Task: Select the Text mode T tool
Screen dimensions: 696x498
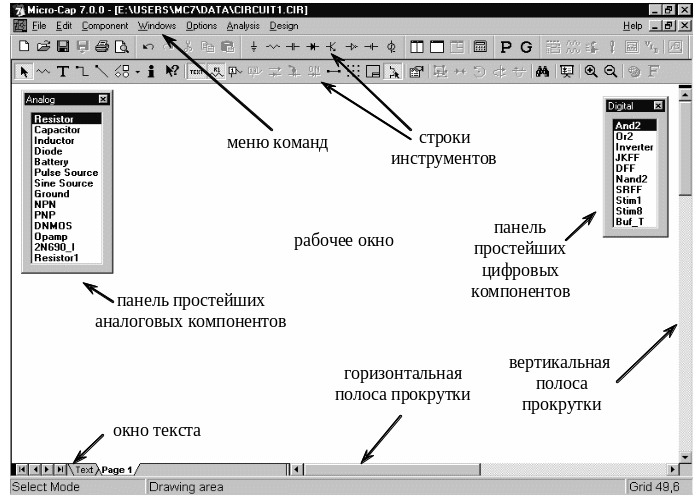Action: [x=63, y=71]
